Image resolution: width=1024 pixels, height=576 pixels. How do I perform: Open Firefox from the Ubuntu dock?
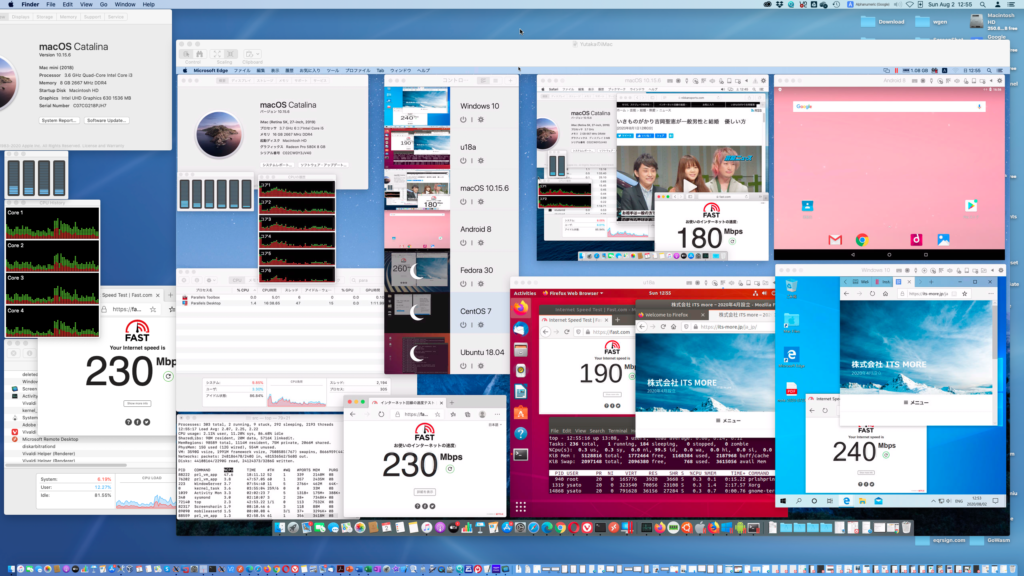pos(521,308)
